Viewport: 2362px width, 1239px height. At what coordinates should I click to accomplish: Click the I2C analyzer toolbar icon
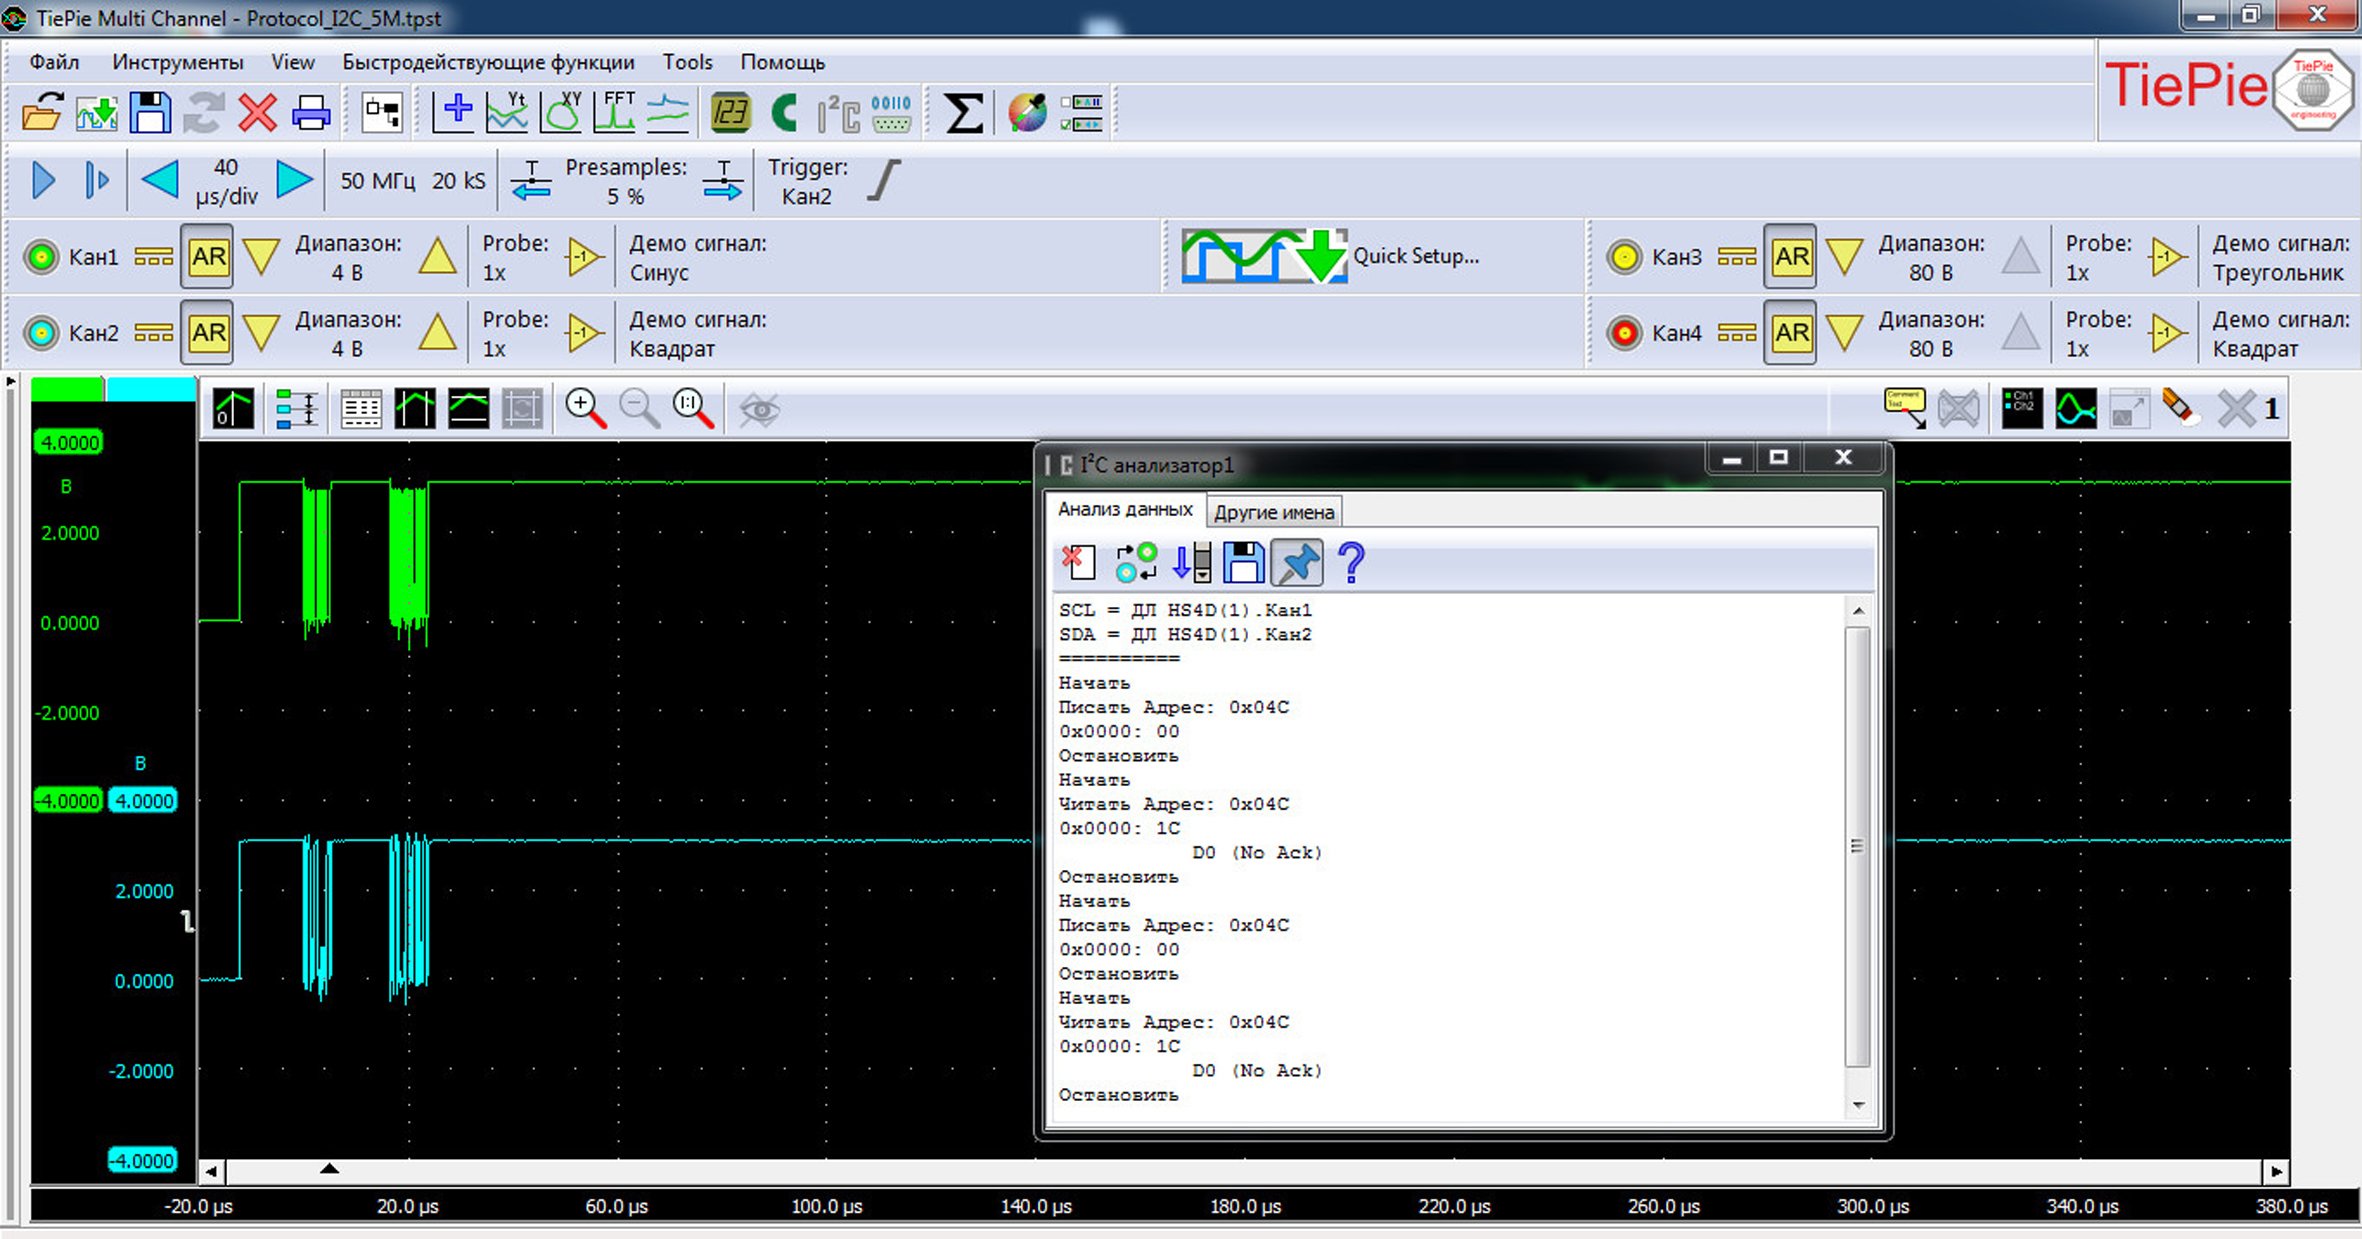click(x=837, y=112)
